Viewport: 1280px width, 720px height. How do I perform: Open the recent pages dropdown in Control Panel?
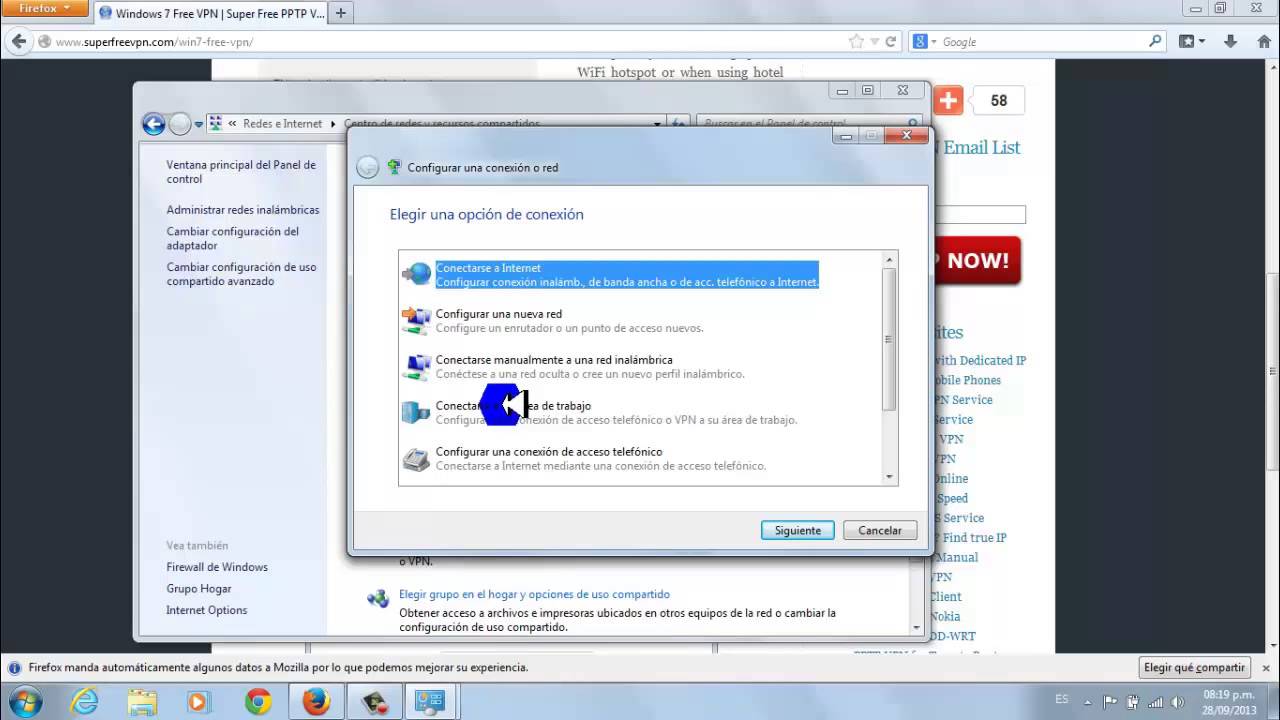[x=199, y=125]
